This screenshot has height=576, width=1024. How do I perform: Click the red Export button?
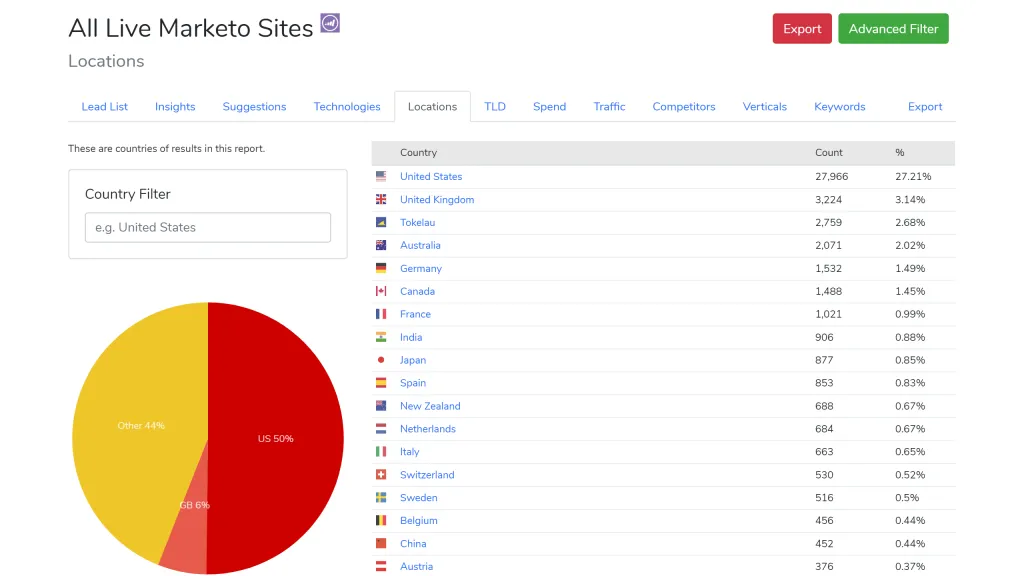point(802,29)
